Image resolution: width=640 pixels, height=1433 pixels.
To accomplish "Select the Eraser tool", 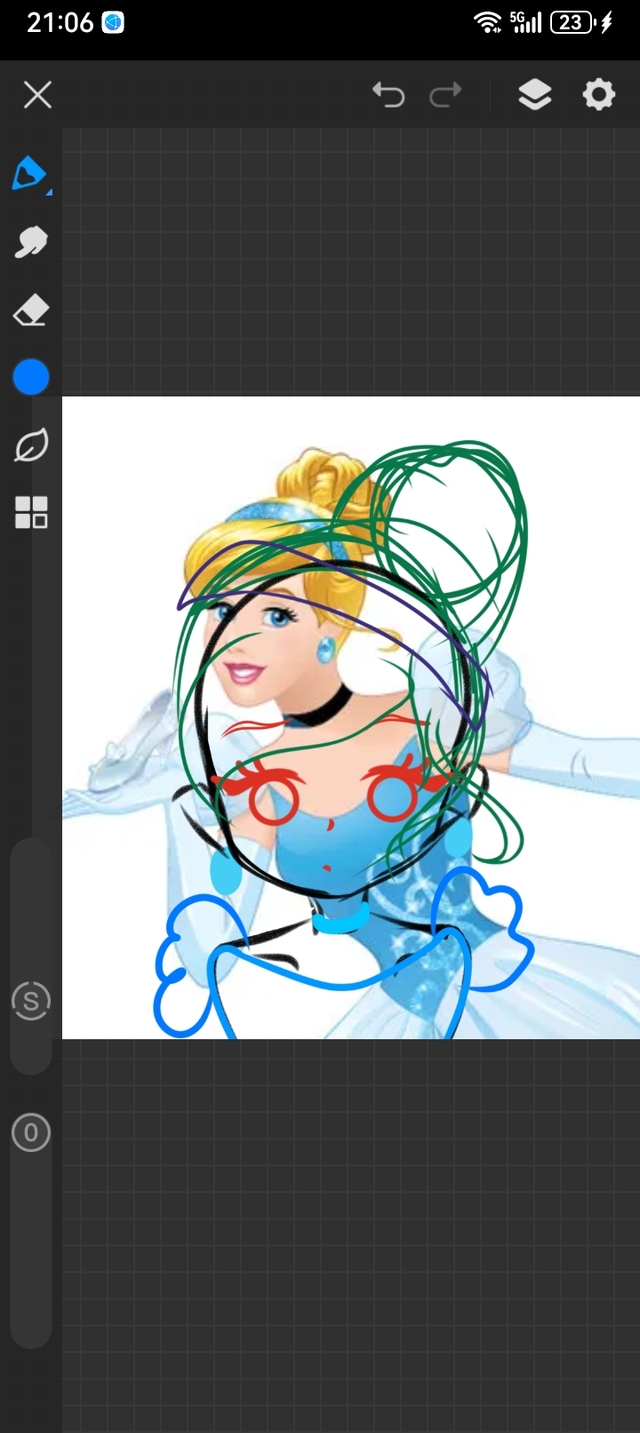I will (31, 310).
